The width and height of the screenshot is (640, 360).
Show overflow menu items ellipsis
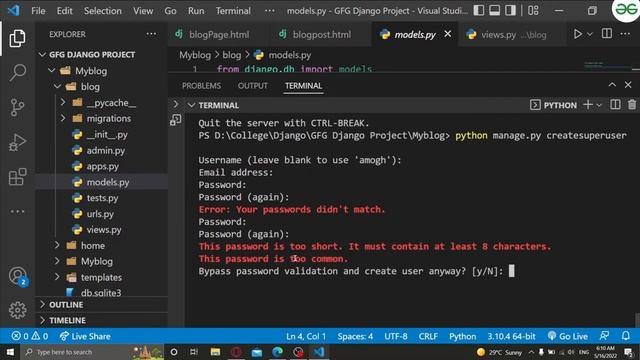pos(269,11)
